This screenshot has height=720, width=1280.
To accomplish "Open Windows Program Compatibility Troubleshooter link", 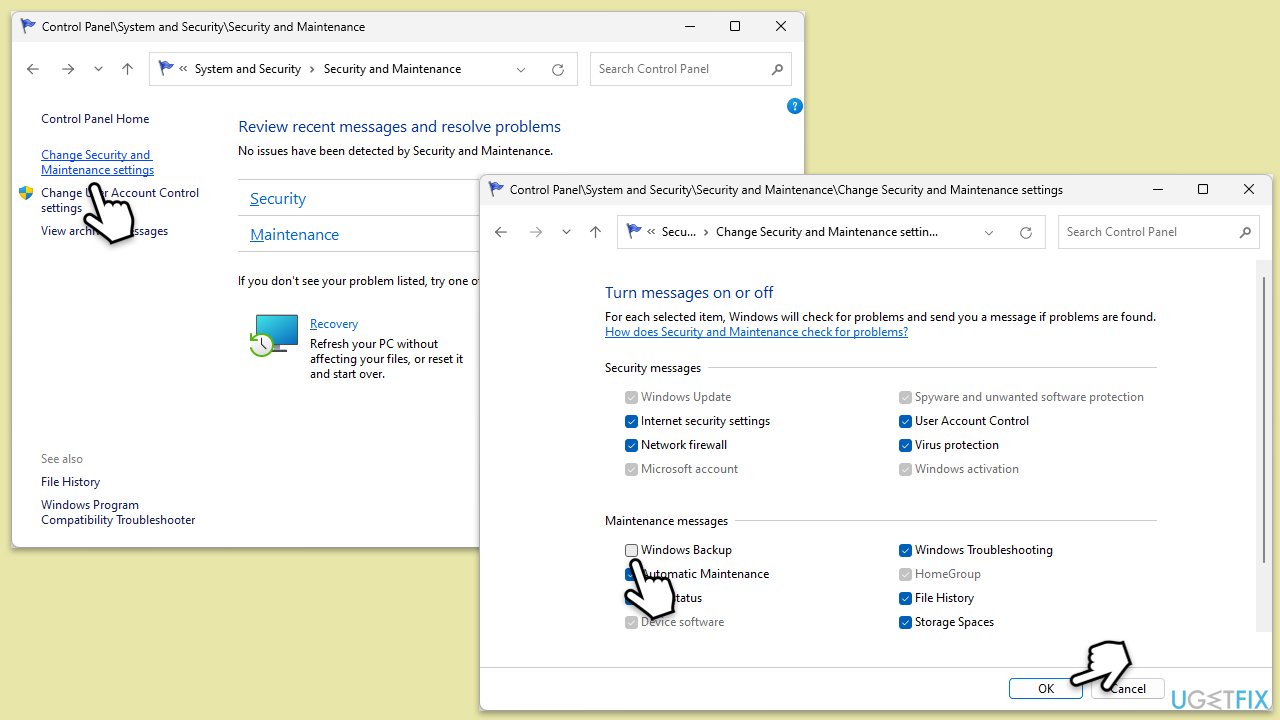I will tap(118, 512).
